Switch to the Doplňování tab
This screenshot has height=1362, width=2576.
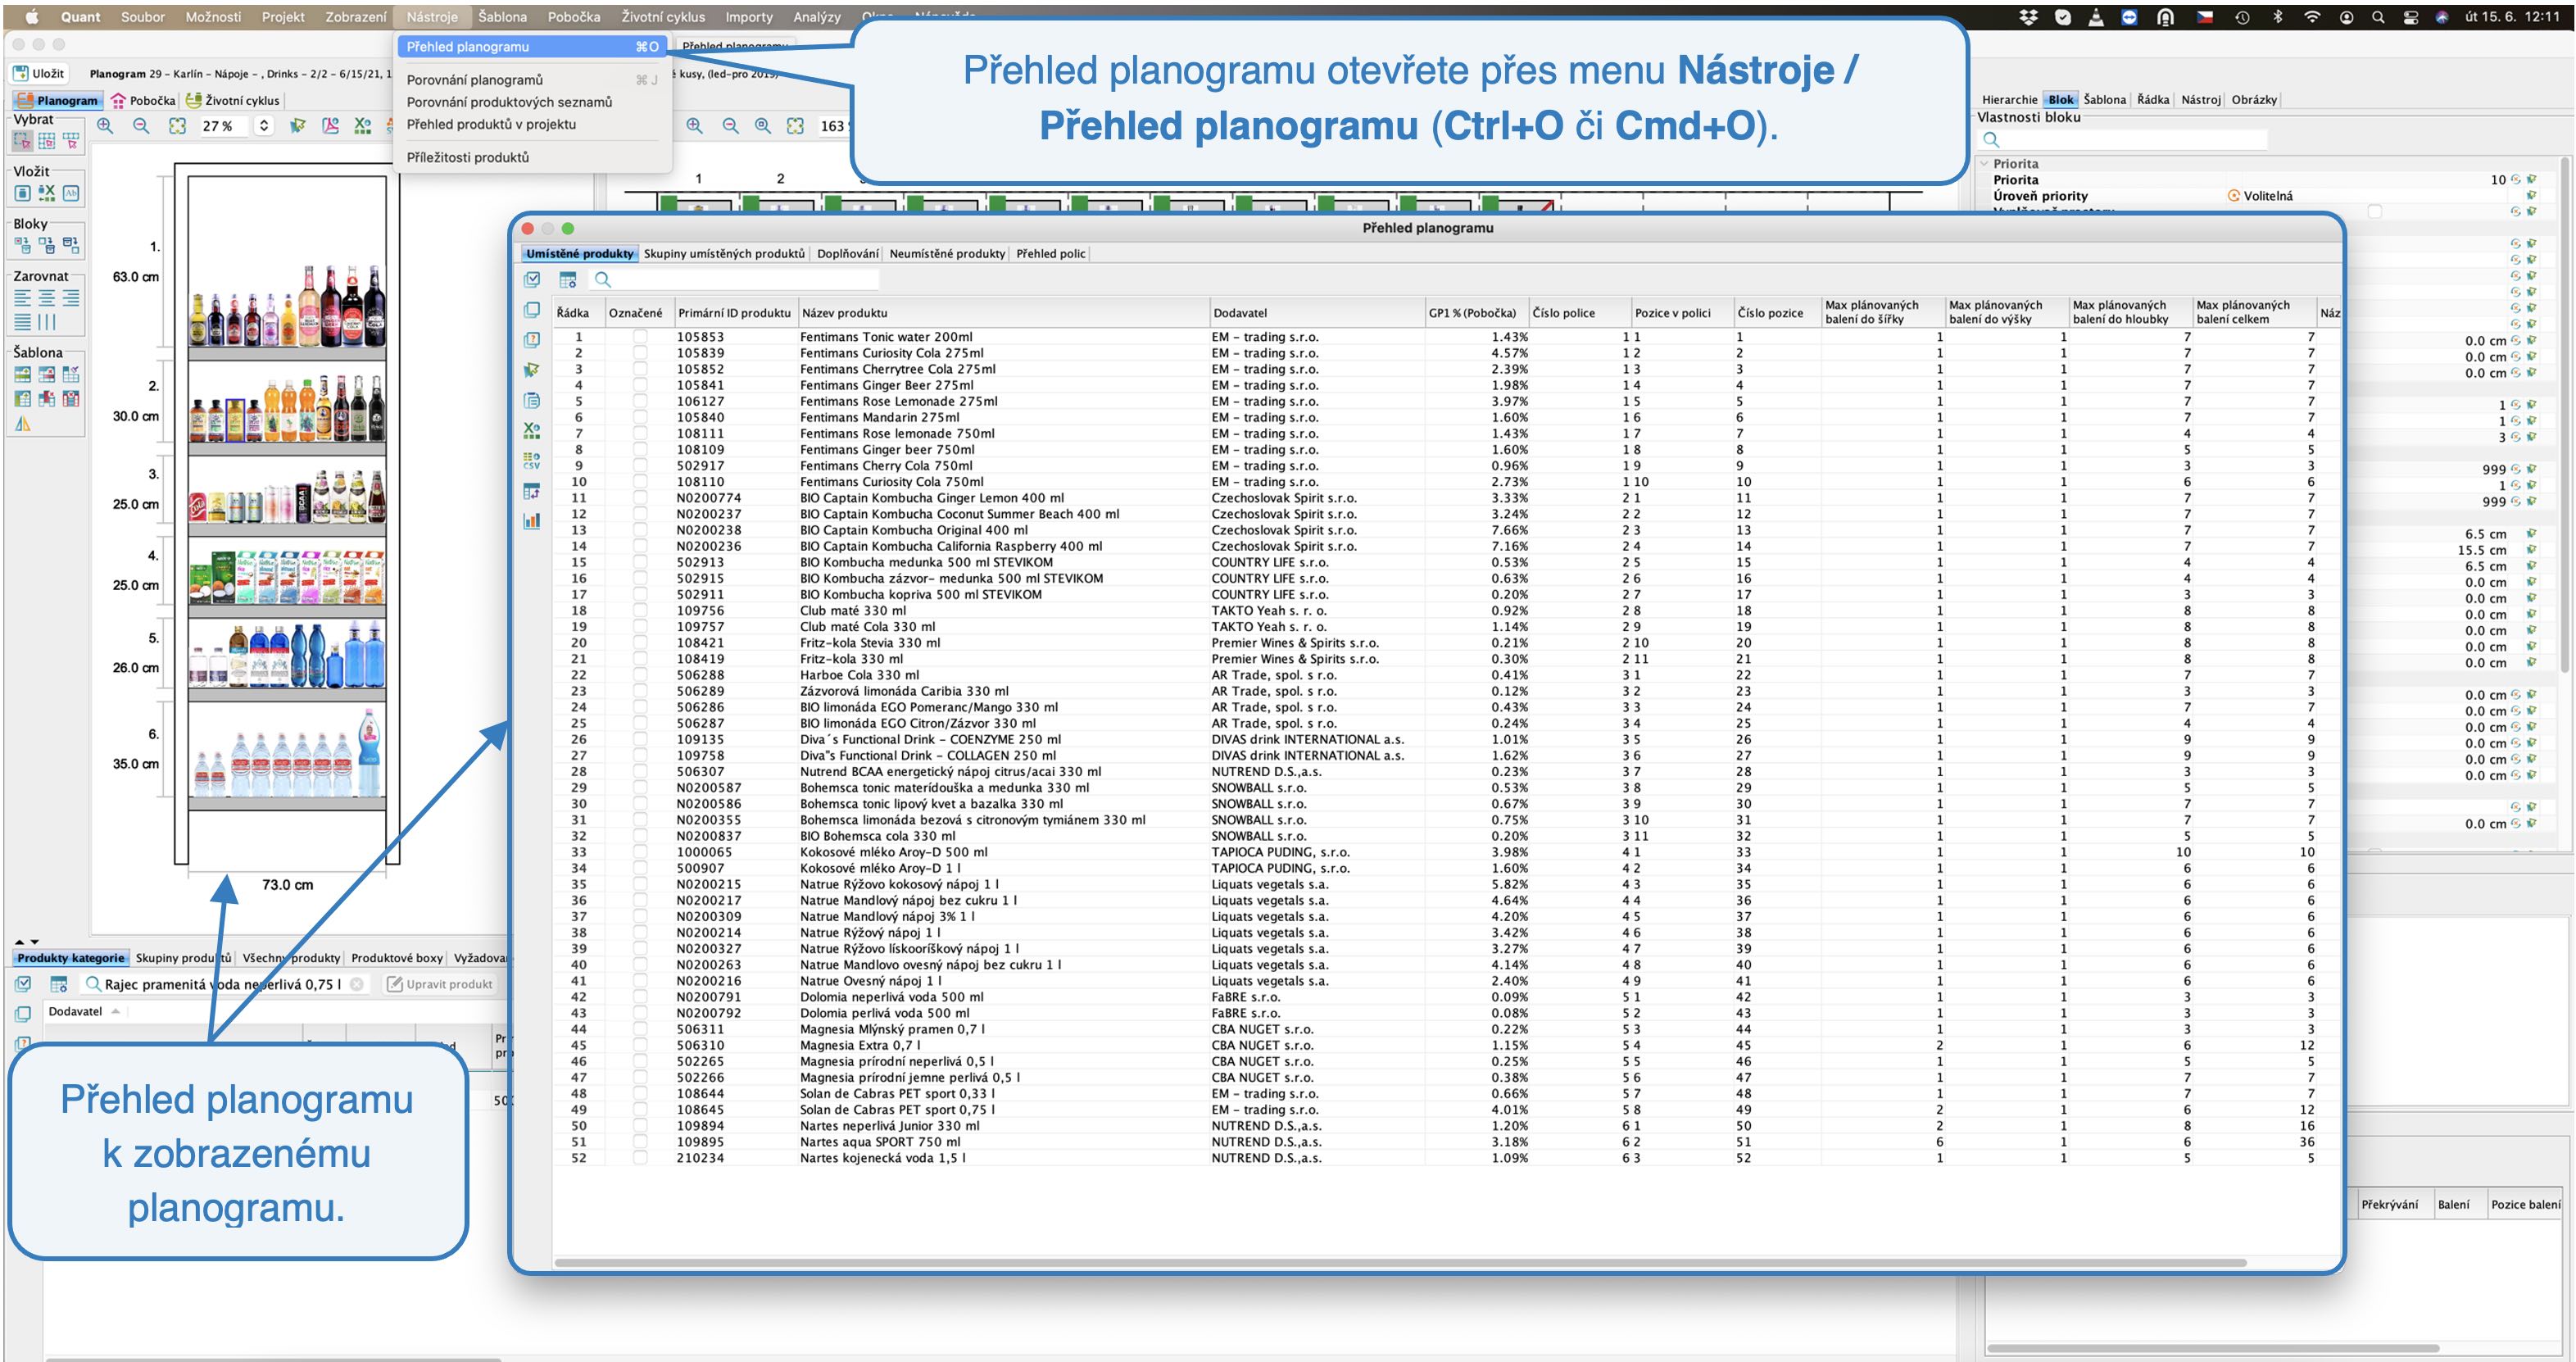848,254
